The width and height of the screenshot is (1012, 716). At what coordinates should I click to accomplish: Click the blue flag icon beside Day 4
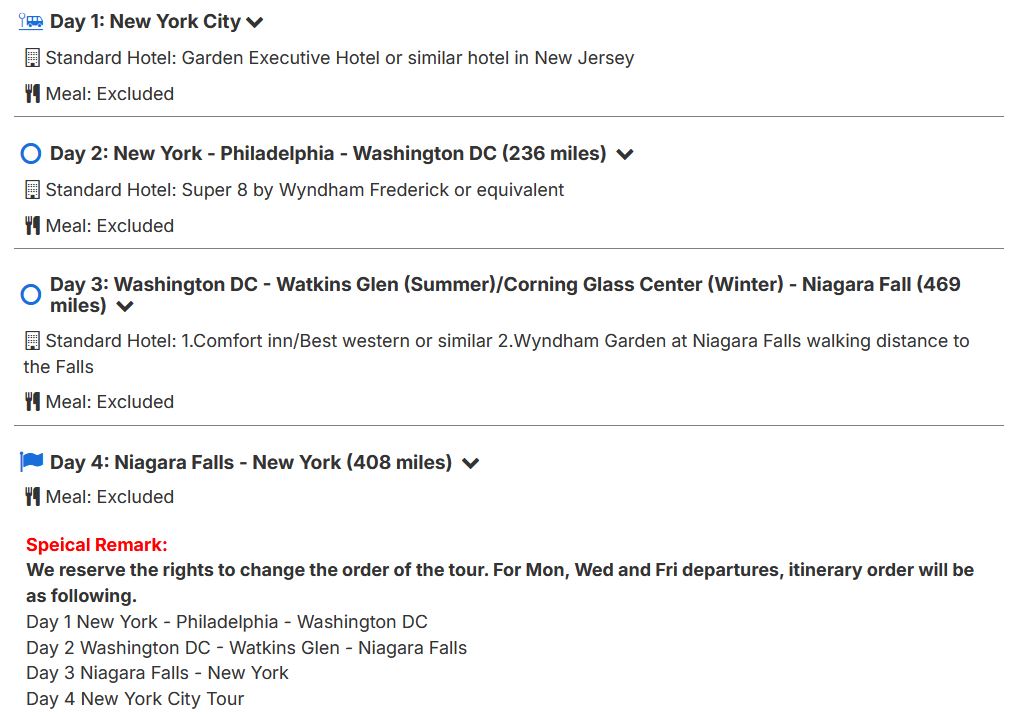tap(32, 462)
